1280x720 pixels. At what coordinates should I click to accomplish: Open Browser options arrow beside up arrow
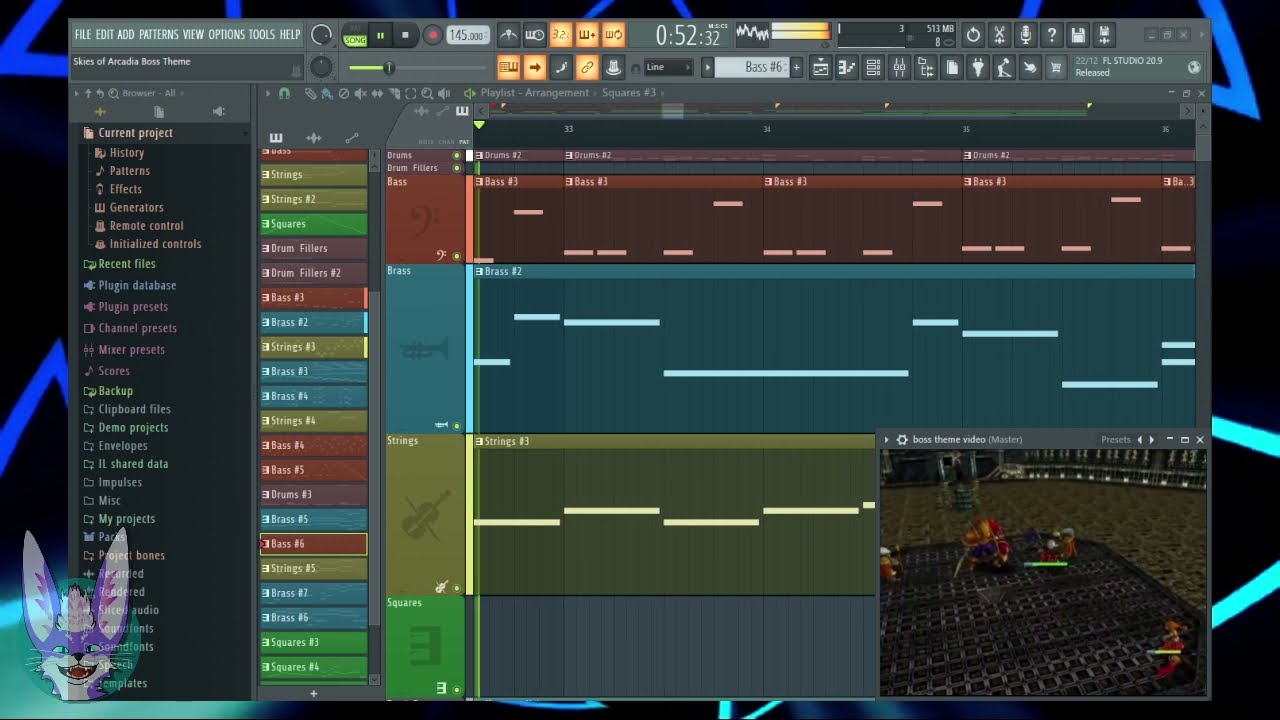click(76, 93)
